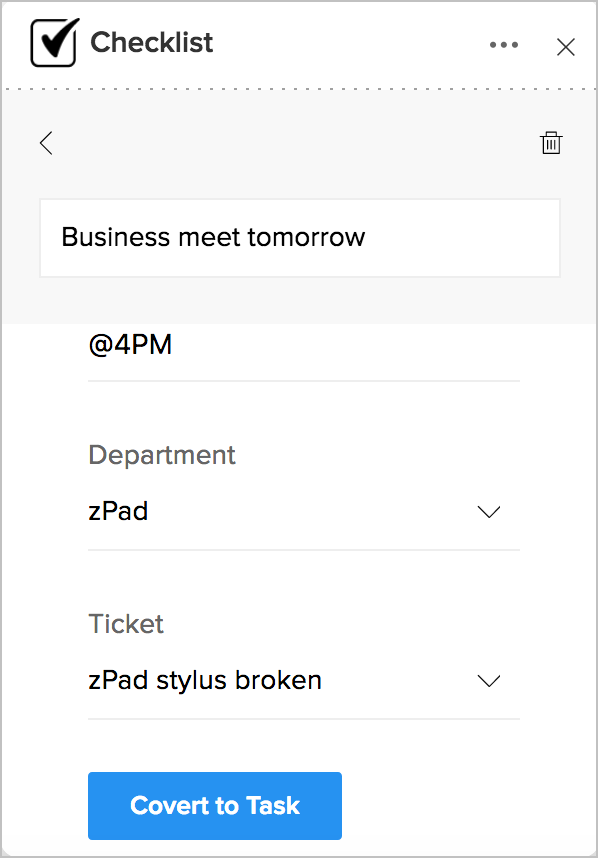Click the word 'broken' in the ticket field
Image resolution: width=598 pixels, height=858 pixels.
click(278, 680)
